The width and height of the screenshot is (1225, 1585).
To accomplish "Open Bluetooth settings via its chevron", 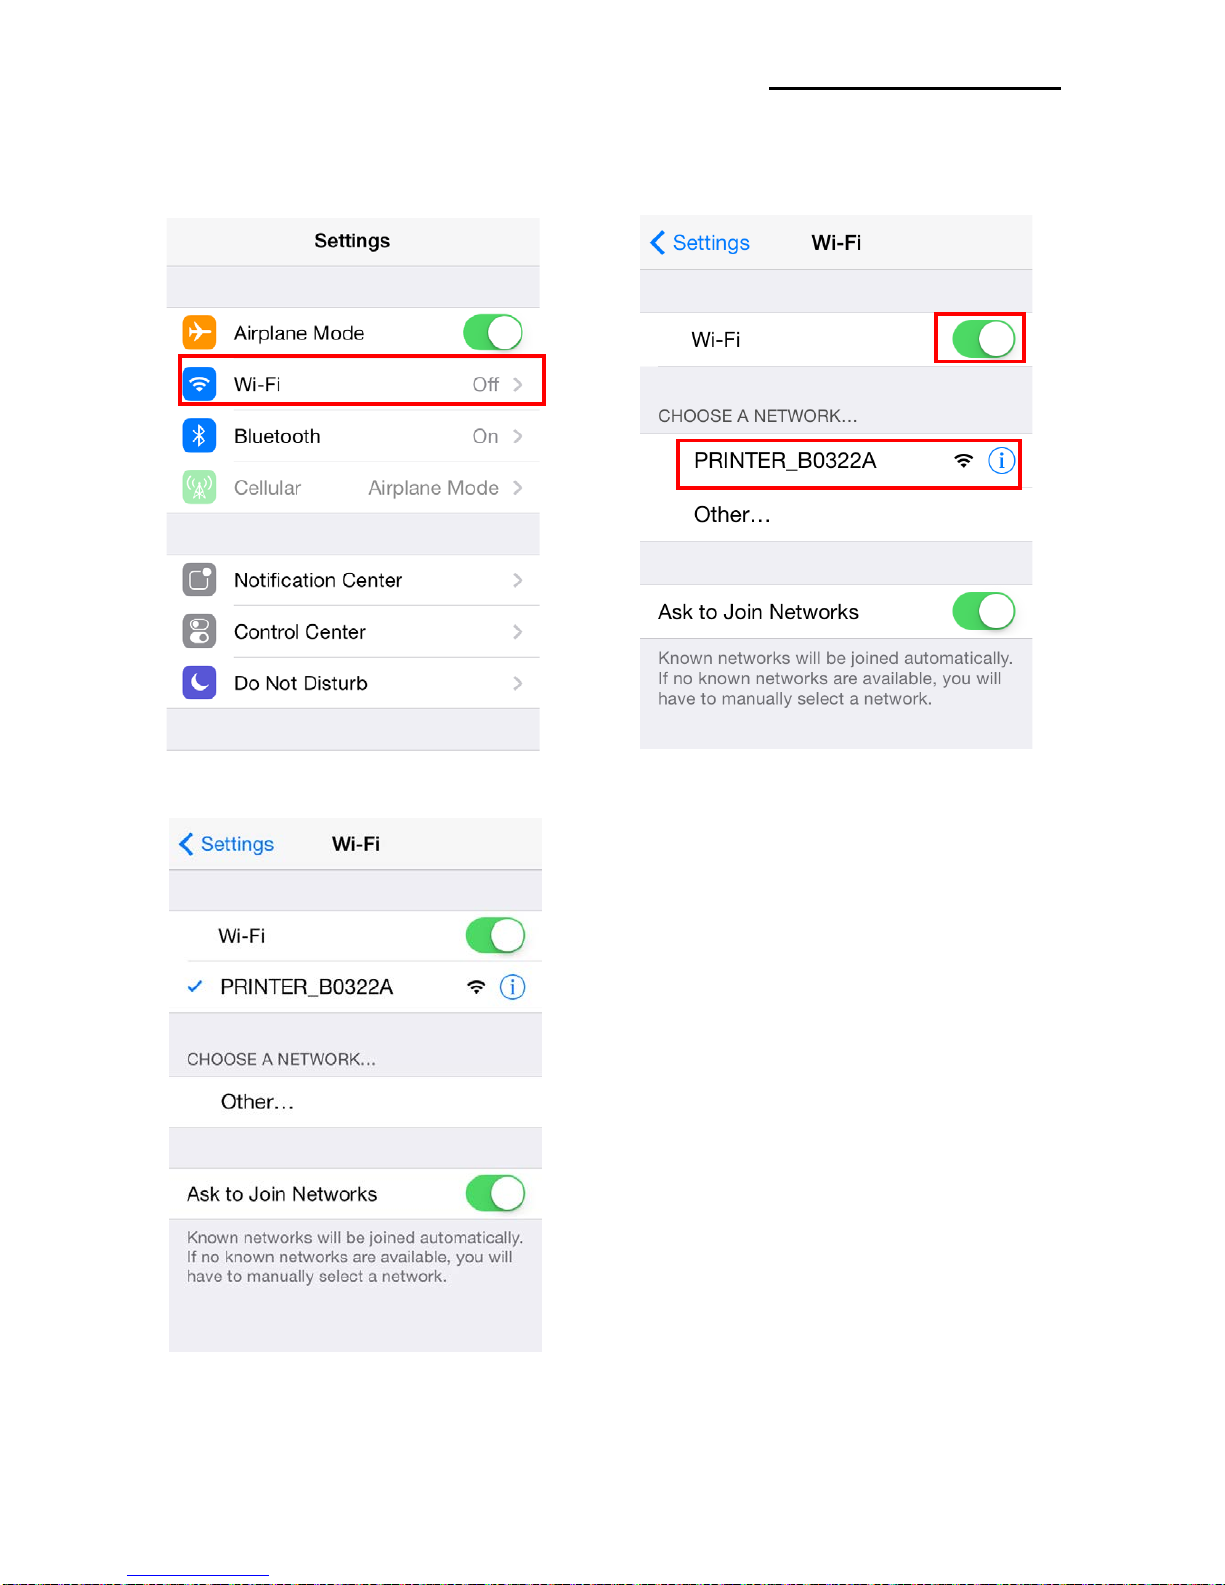I will (x=518, y=436).
